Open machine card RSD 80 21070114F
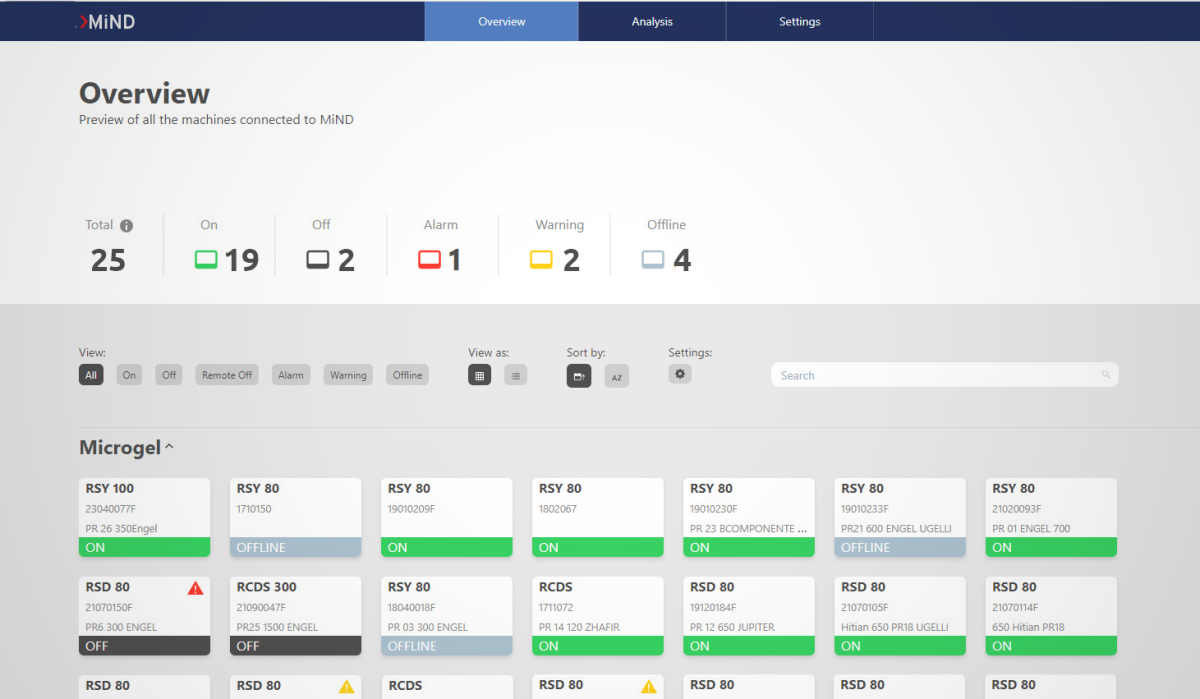The image size is (1200, 699). pyautogui.click(x=1051, y=616)
